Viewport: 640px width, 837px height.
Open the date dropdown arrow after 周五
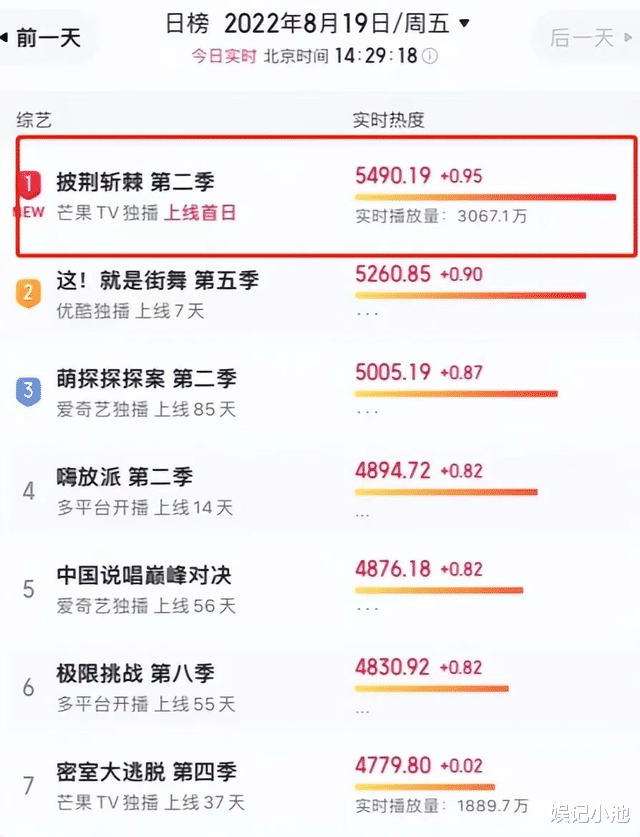point(464,23)
